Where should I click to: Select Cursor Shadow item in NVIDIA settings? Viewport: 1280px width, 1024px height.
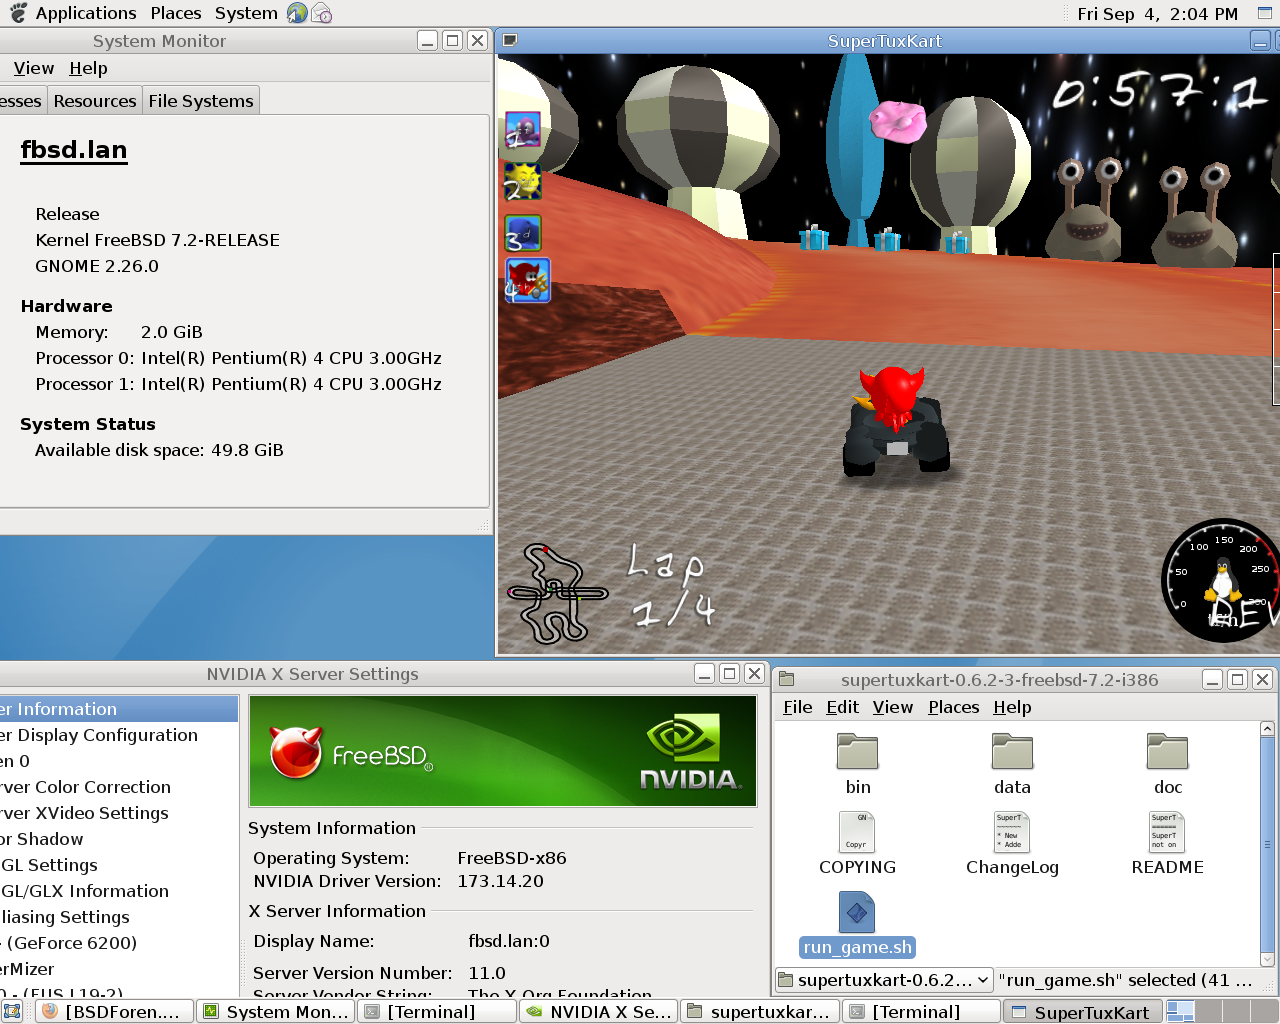(119, 839)
